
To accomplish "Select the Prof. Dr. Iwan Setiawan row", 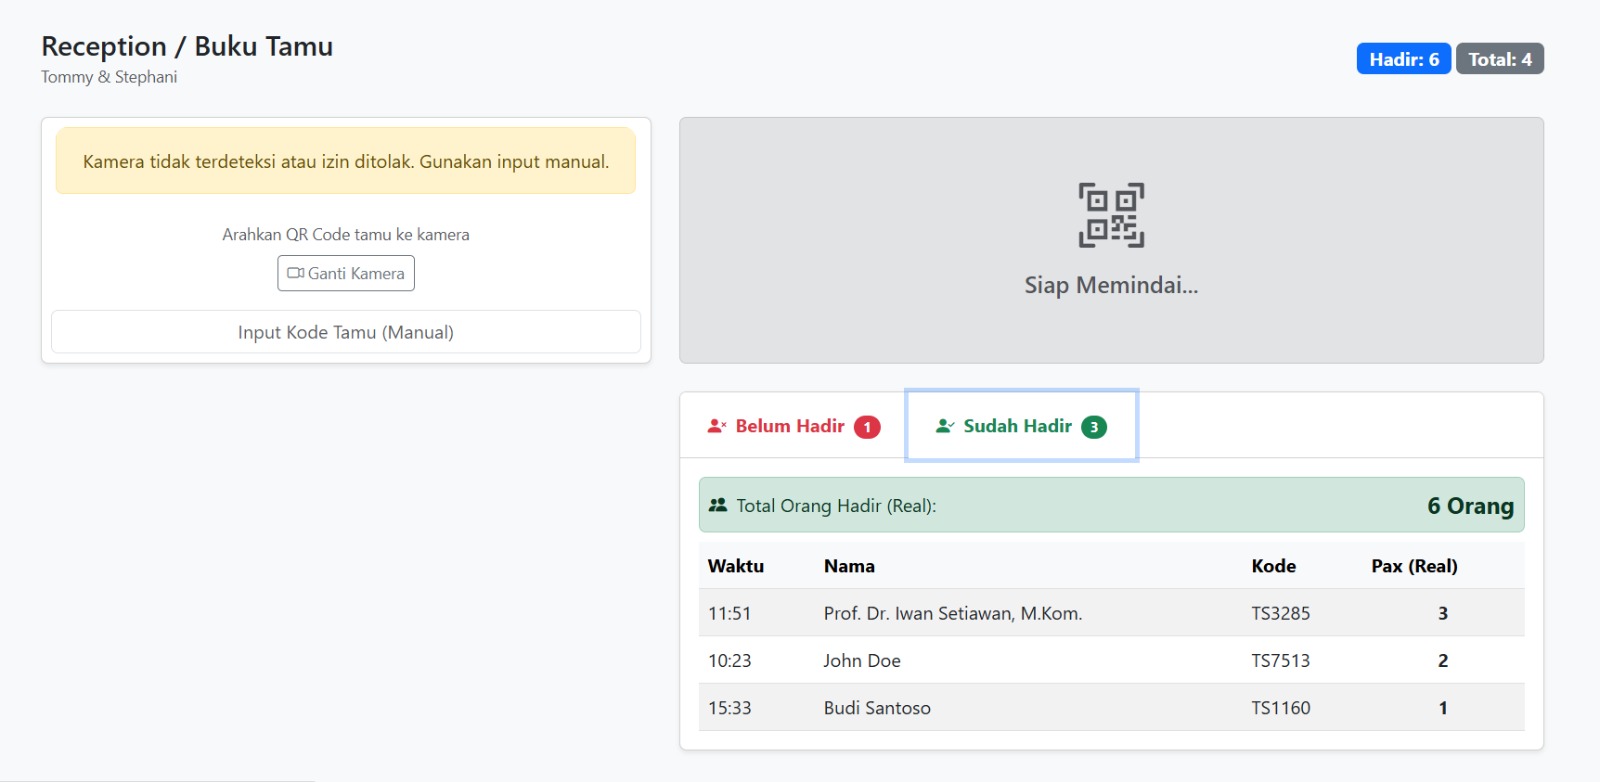I will click(952, 613).
